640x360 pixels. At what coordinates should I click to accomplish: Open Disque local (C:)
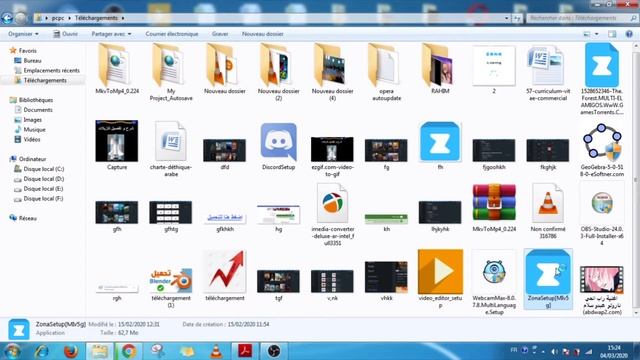(44, 169)
